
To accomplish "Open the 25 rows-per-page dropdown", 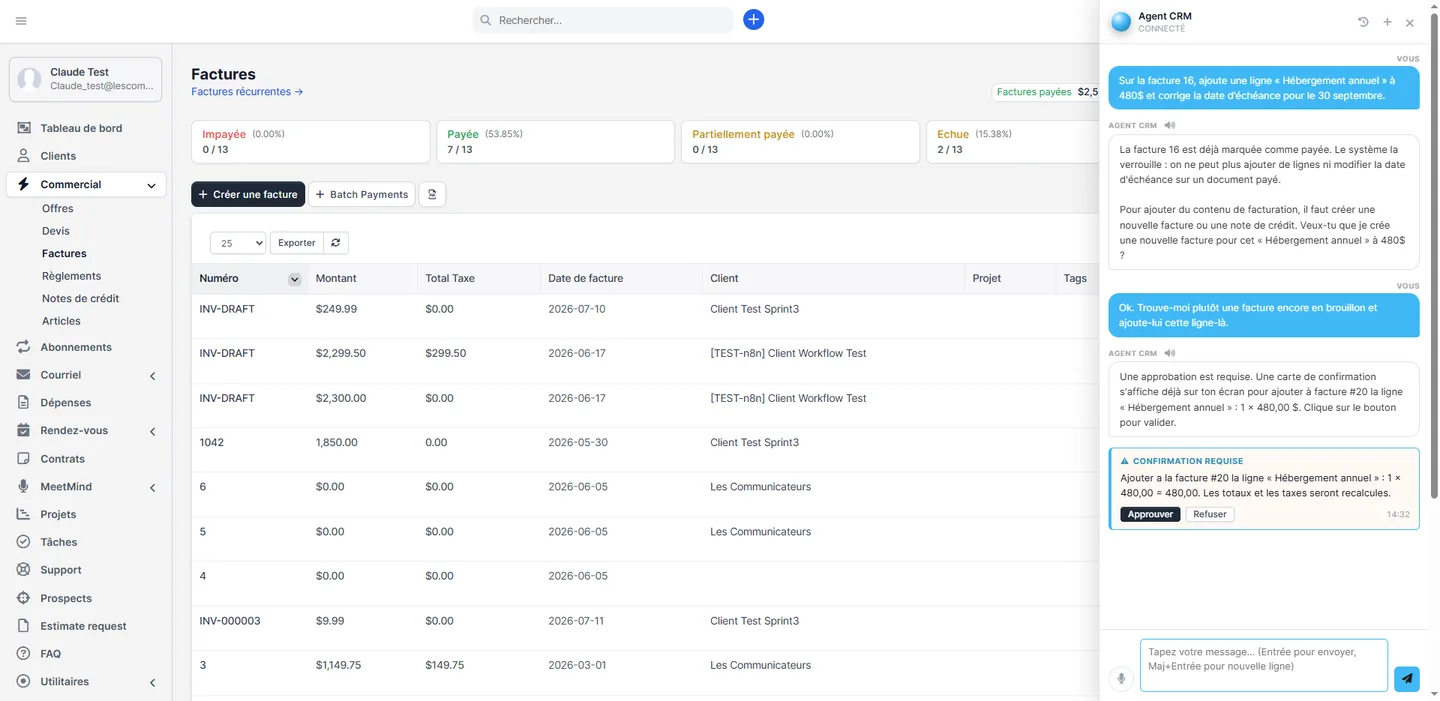I will pos(238,243).
